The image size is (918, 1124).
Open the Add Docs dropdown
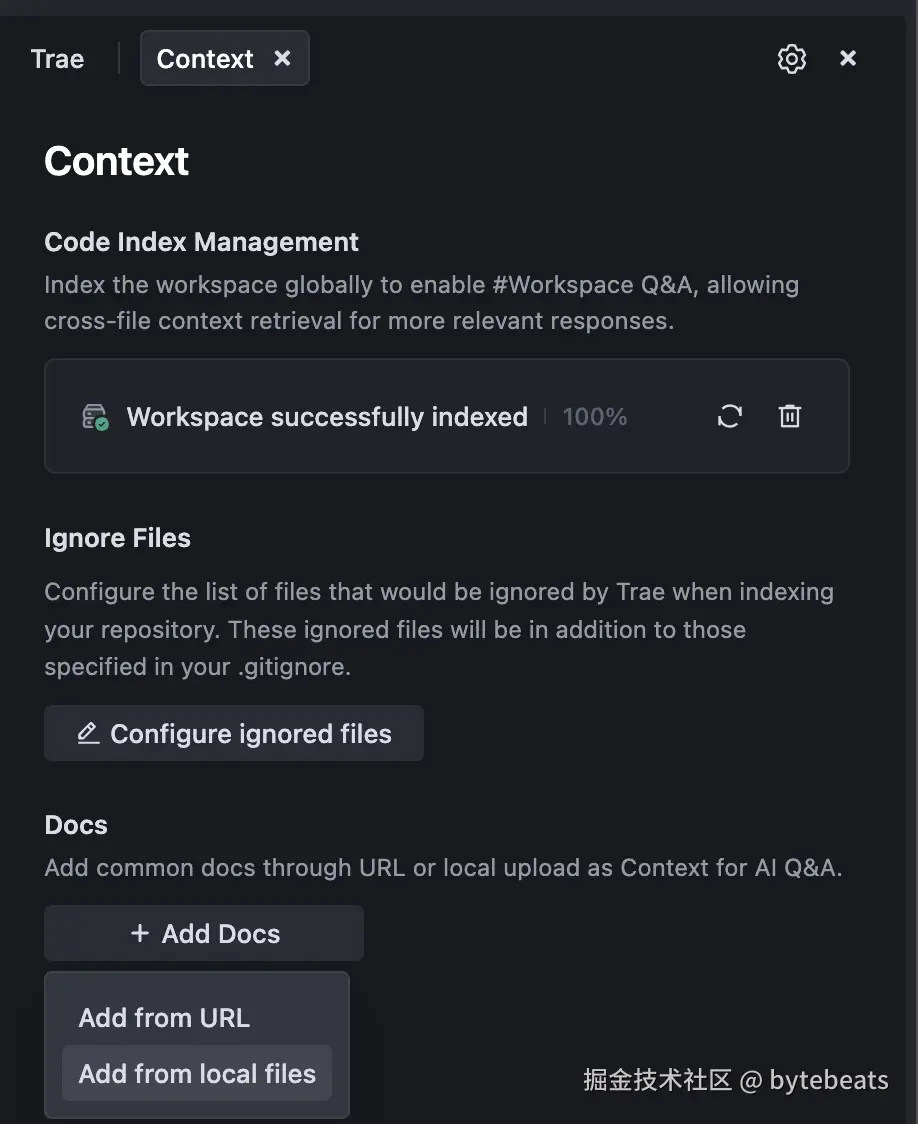click(x=203, y=933)
